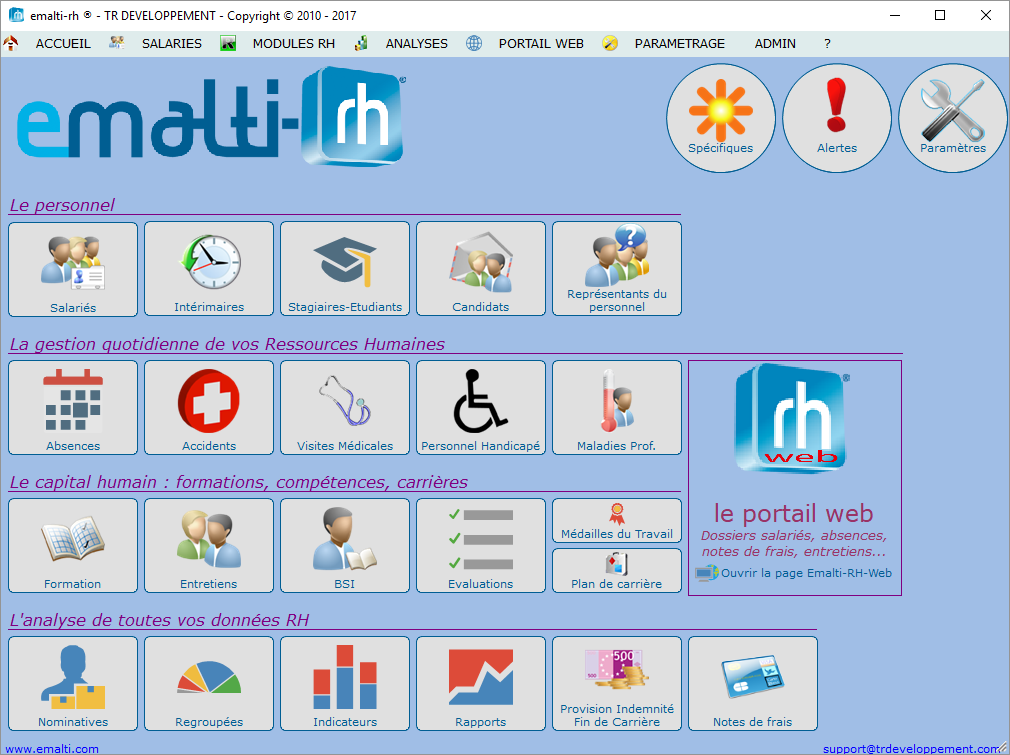This screenshot has height=755, width=1010.
Task: Open the PARAMETRAGE menu
Action: click(x=680, y=44)
